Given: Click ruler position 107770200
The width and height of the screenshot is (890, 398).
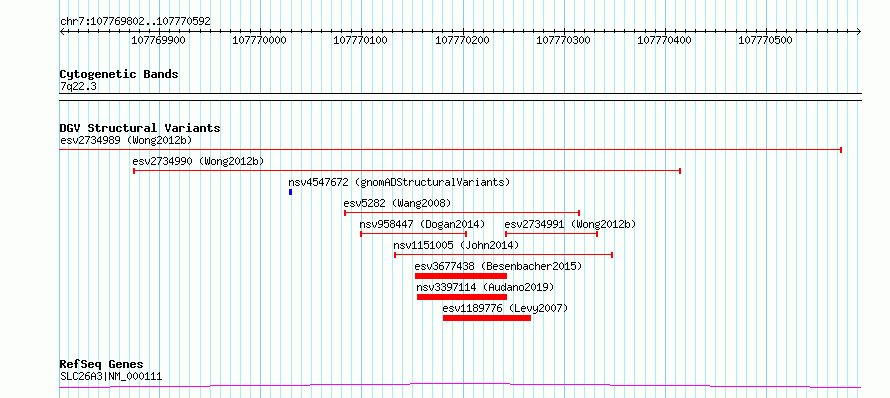Looking at the screenshot, I should point(462,40).
